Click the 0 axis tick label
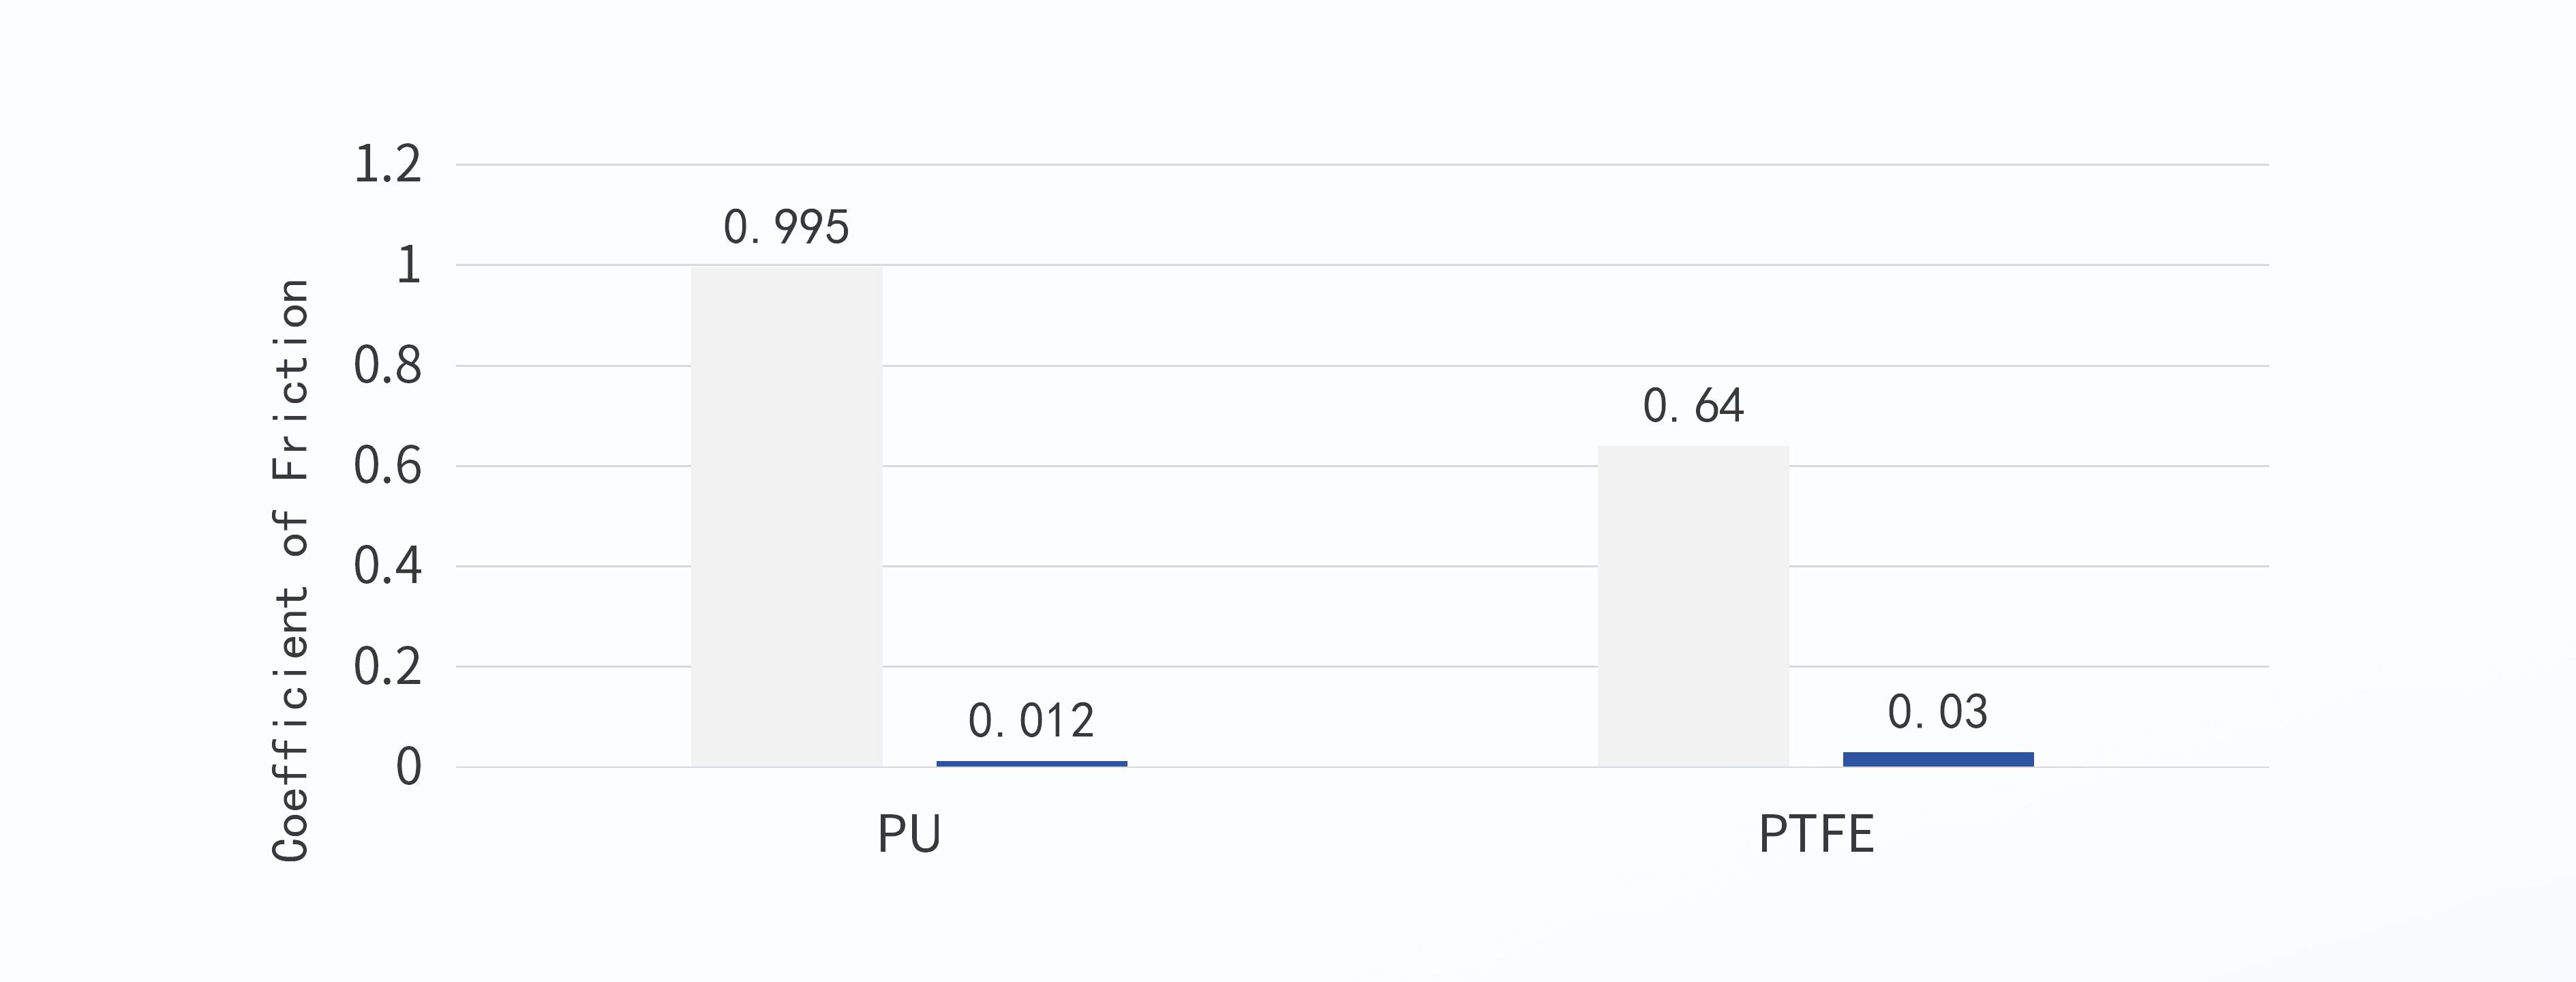Viewport: 2576px width, 982px height. [409, 767]
